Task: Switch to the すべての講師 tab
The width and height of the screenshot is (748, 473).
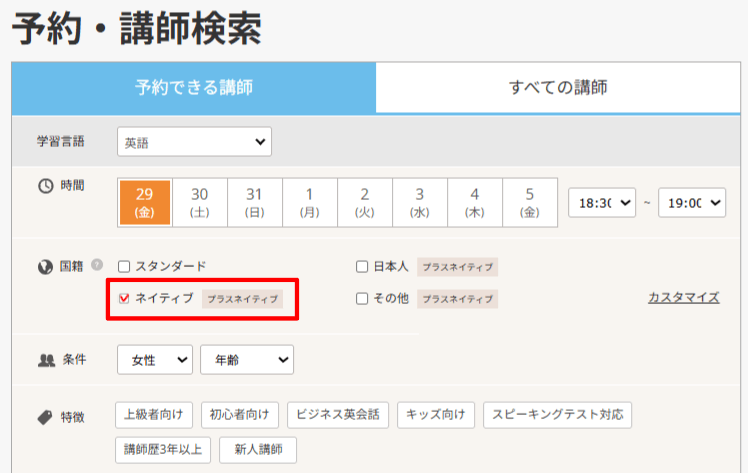Action: (558, 87)
